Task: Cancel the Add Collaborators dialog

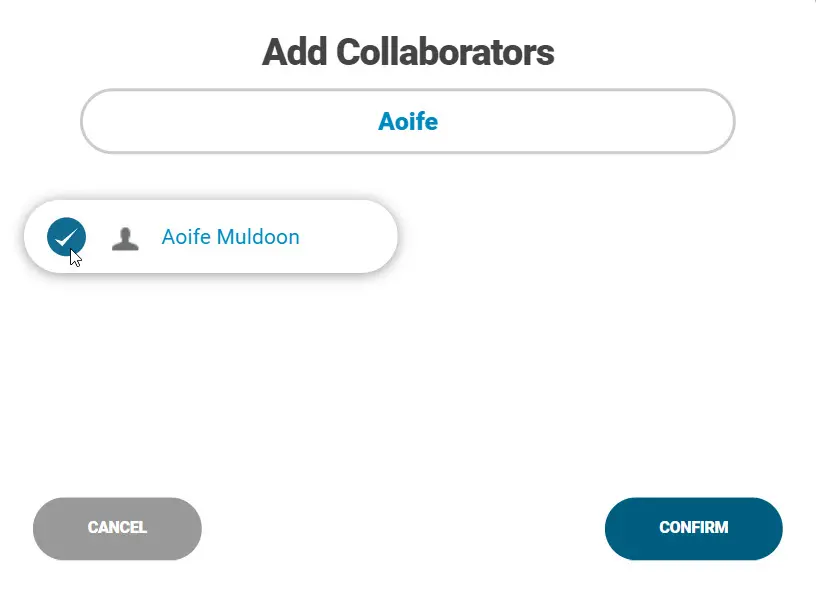Action: pos(117,528)
